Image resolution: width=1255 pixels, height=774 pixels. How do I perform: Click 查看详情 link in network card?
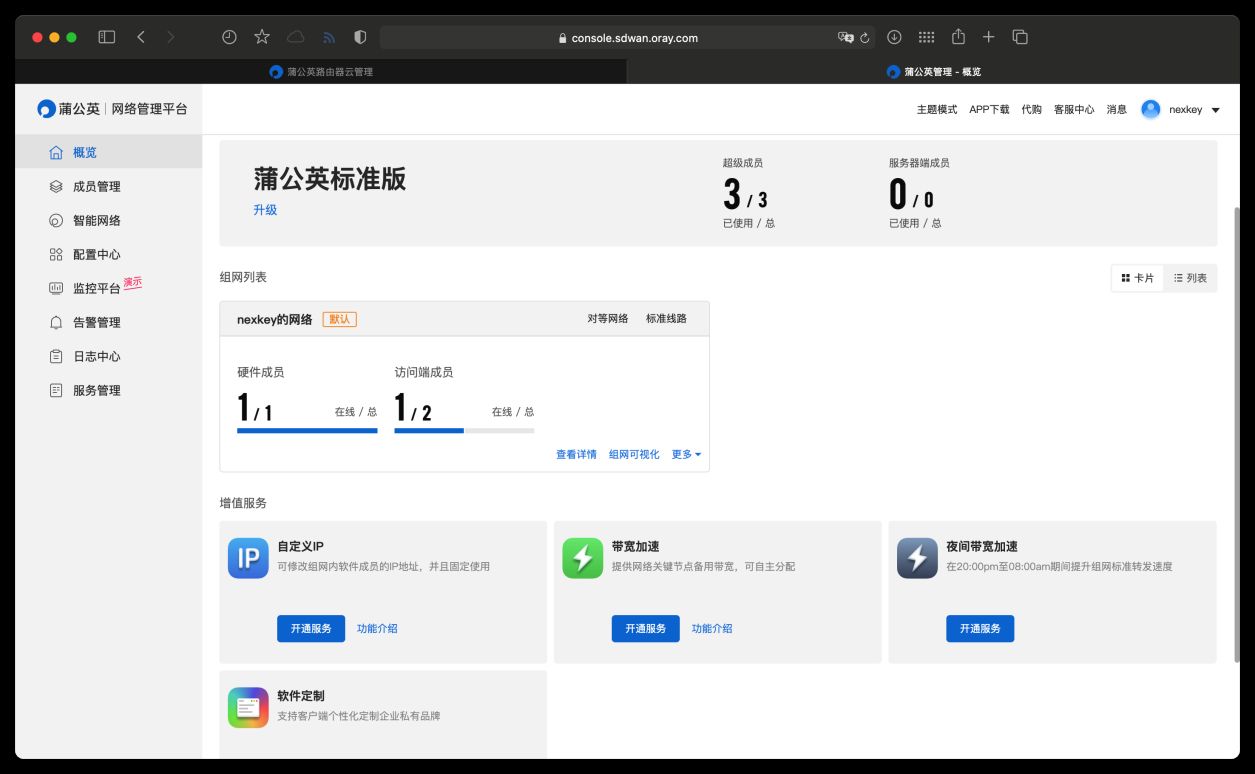[x=576, y=455]
